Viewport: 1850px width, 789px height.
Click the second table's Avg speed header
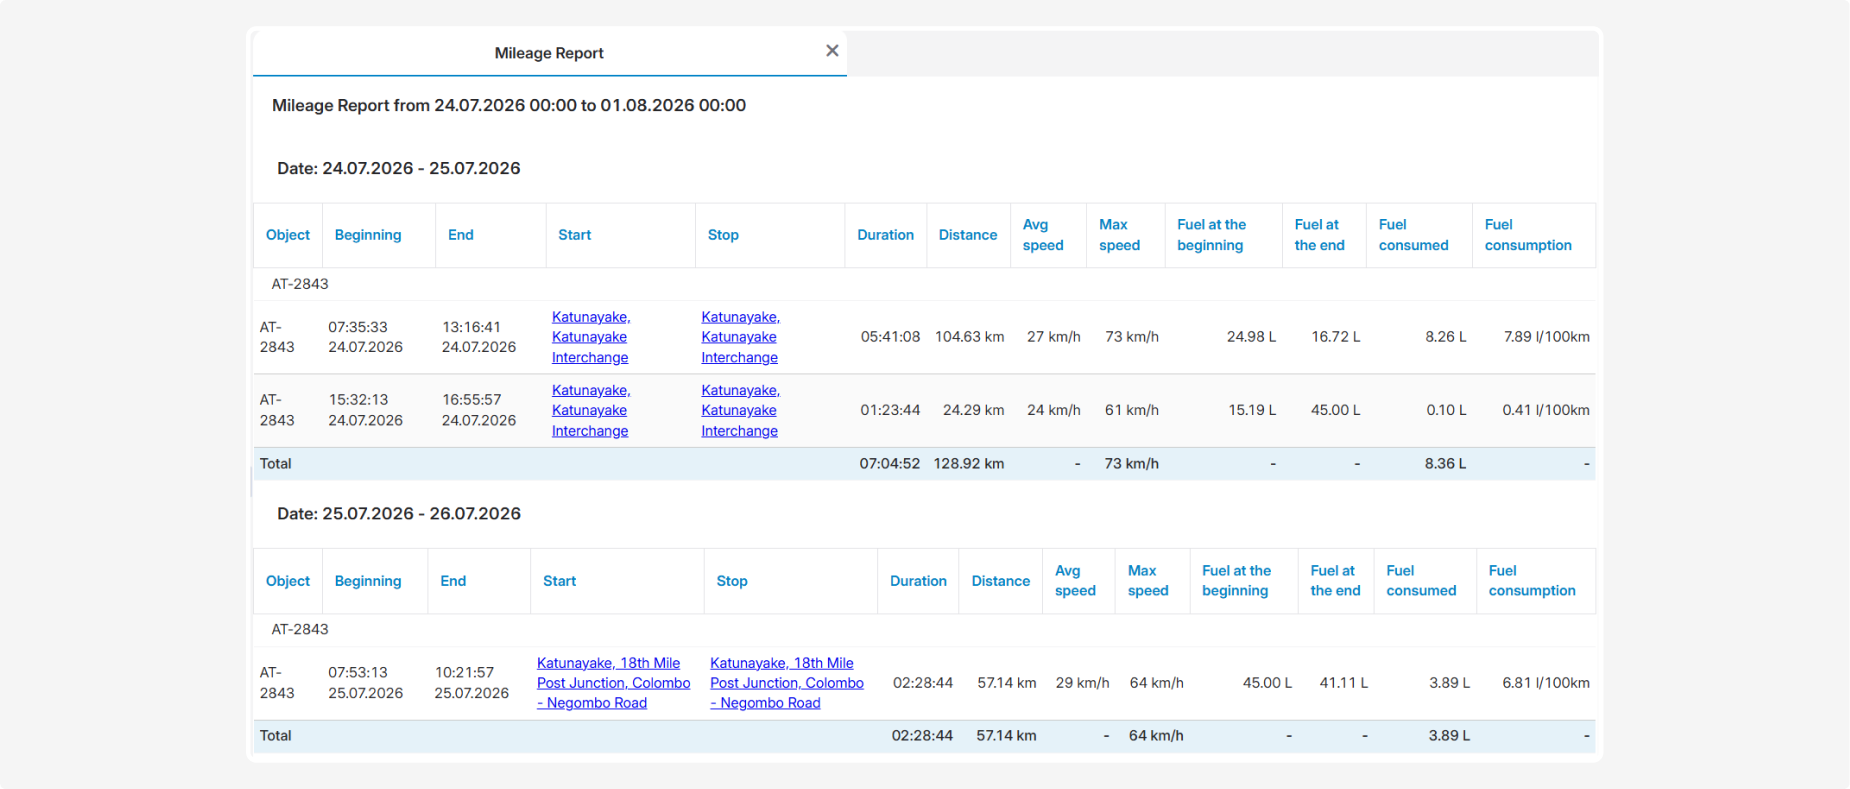pos(1075,581)
